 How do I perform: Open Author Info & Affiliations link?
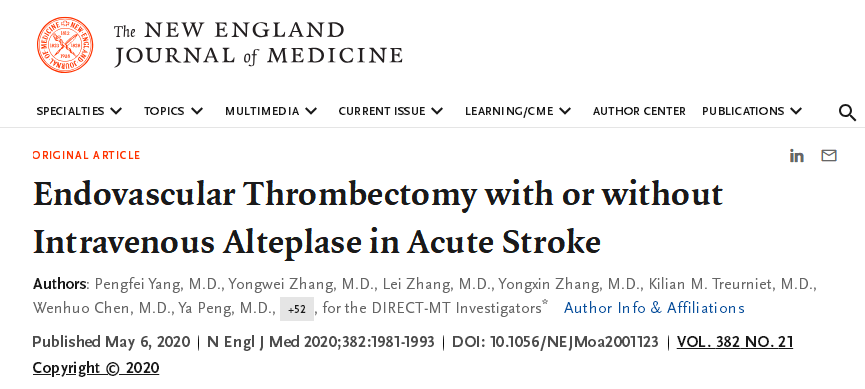[x=654, y=307]
